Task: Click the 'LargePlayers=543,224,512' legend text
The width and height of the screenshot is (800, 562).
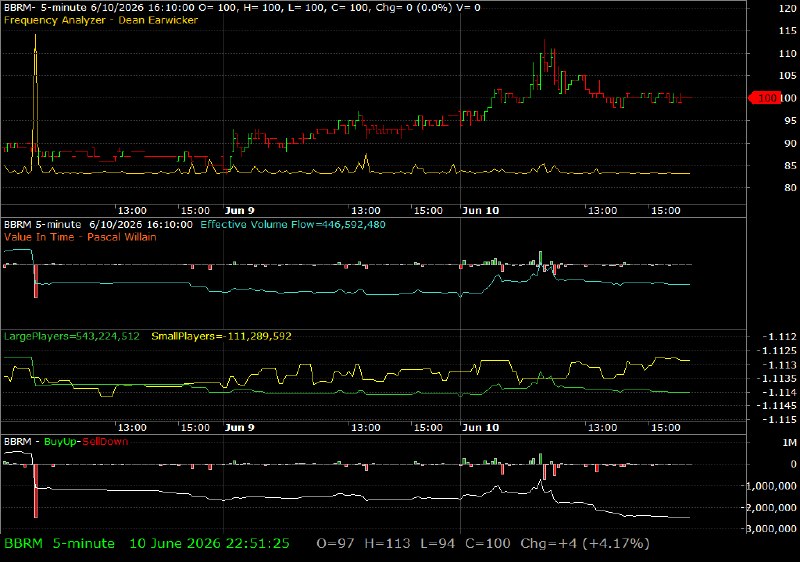Action: pyautogui.click(x=71, y=337)
